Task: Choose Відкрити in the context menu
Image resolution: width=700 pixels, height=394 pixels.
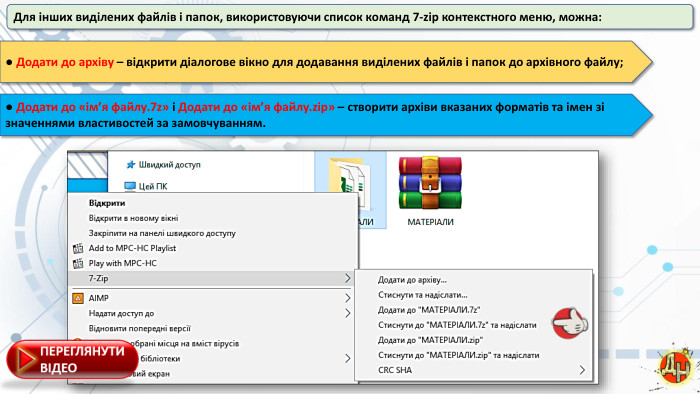Action: (107, 203)
